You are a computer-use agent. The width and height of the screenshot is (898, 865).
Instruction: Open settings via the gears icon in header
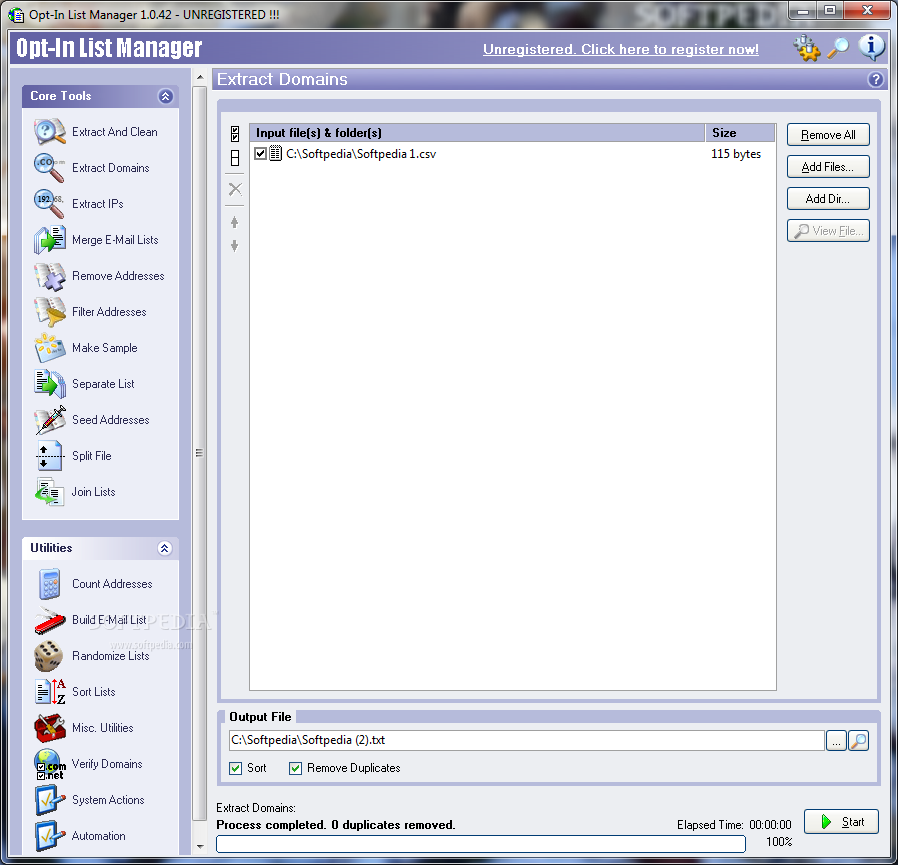[x=806, y=48]
